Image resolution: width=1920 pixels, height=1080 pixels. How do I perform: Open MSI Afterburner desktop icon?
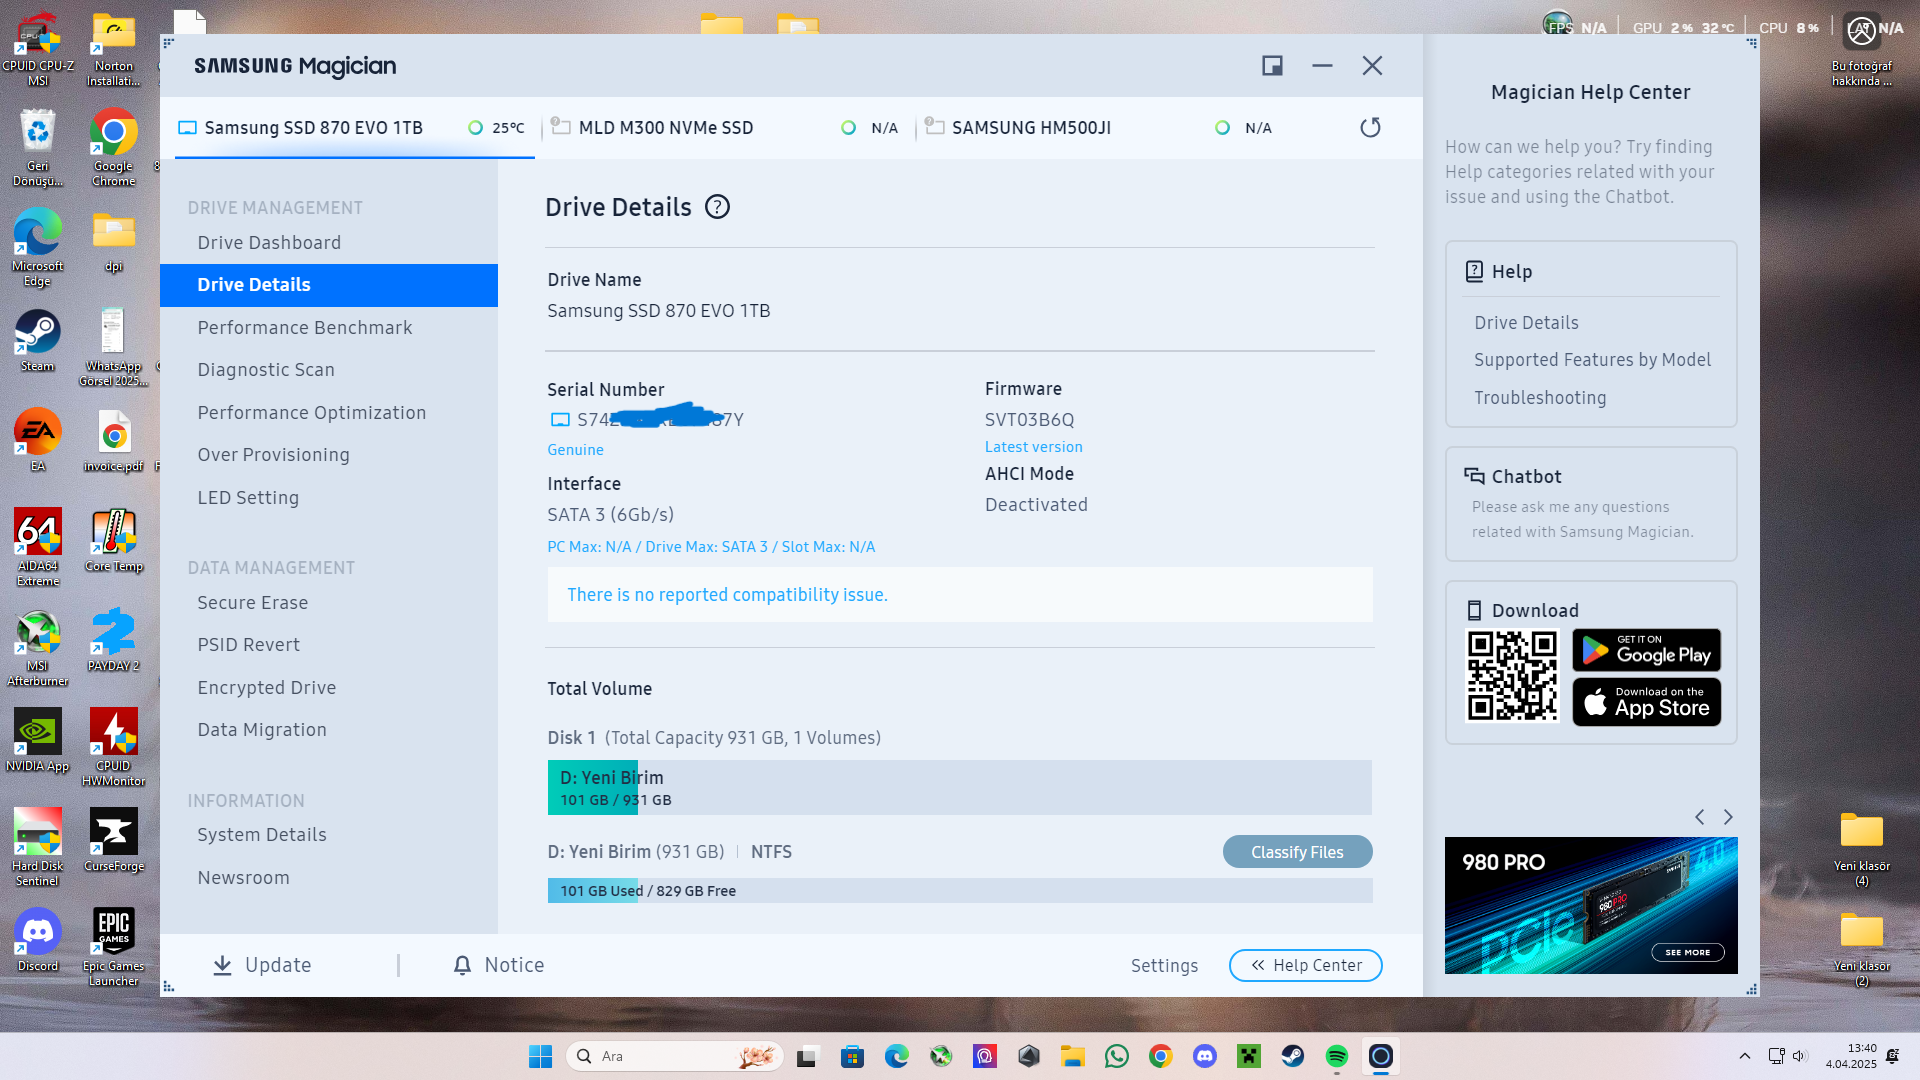pyautogui.click(x=38, y=647)
